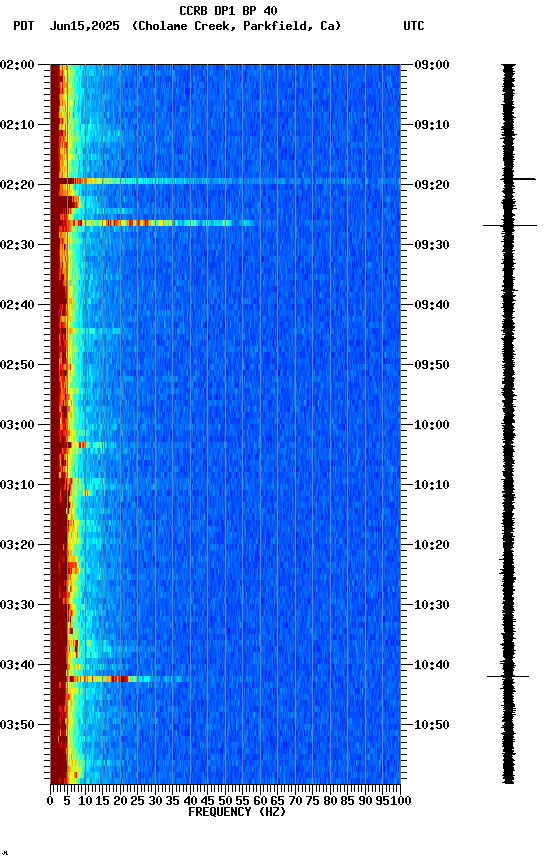Click the 09:10 UTC time label
This screenshot has height=864, width=552.
click(432, 125)
